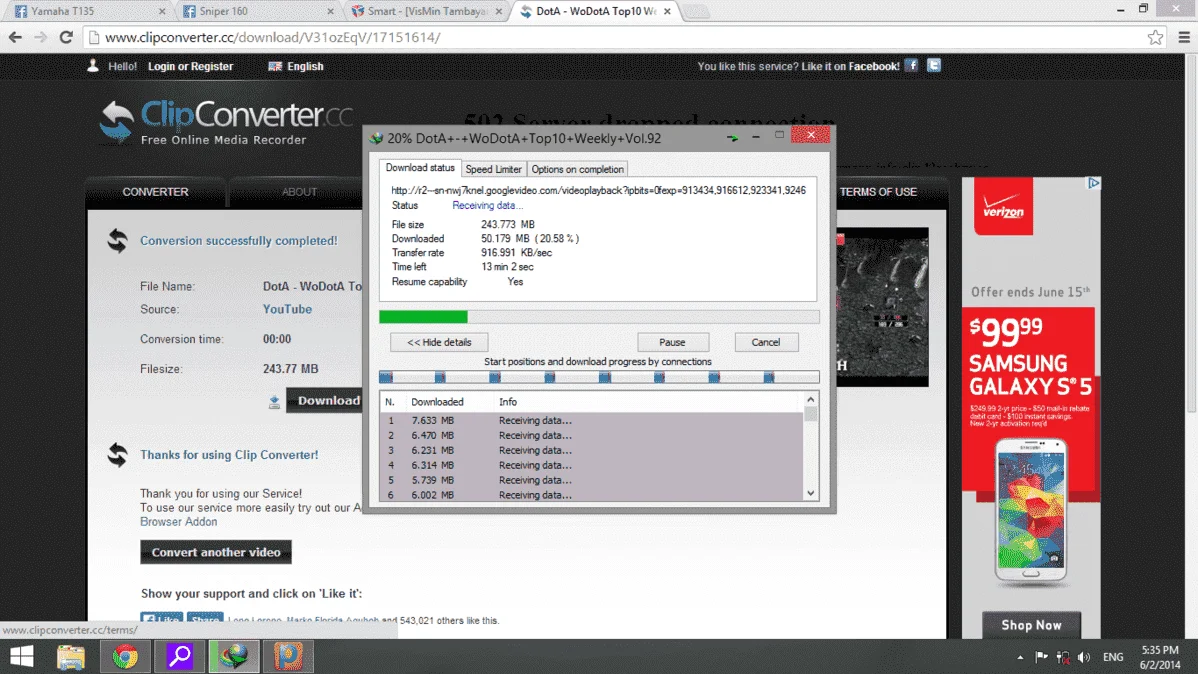Open the Speed Limiter tab
Image resolution: width=1198 pixels, height=674 pixels.
pyautogui.click(x=494, y=170)
